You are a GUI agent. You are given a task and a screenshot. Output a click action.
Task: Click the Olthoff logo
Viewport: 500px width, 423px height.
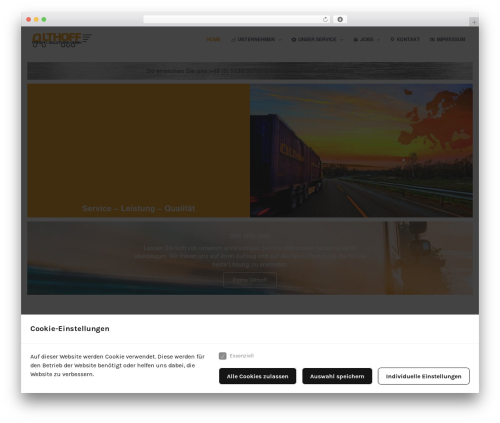tap(62, 40)
